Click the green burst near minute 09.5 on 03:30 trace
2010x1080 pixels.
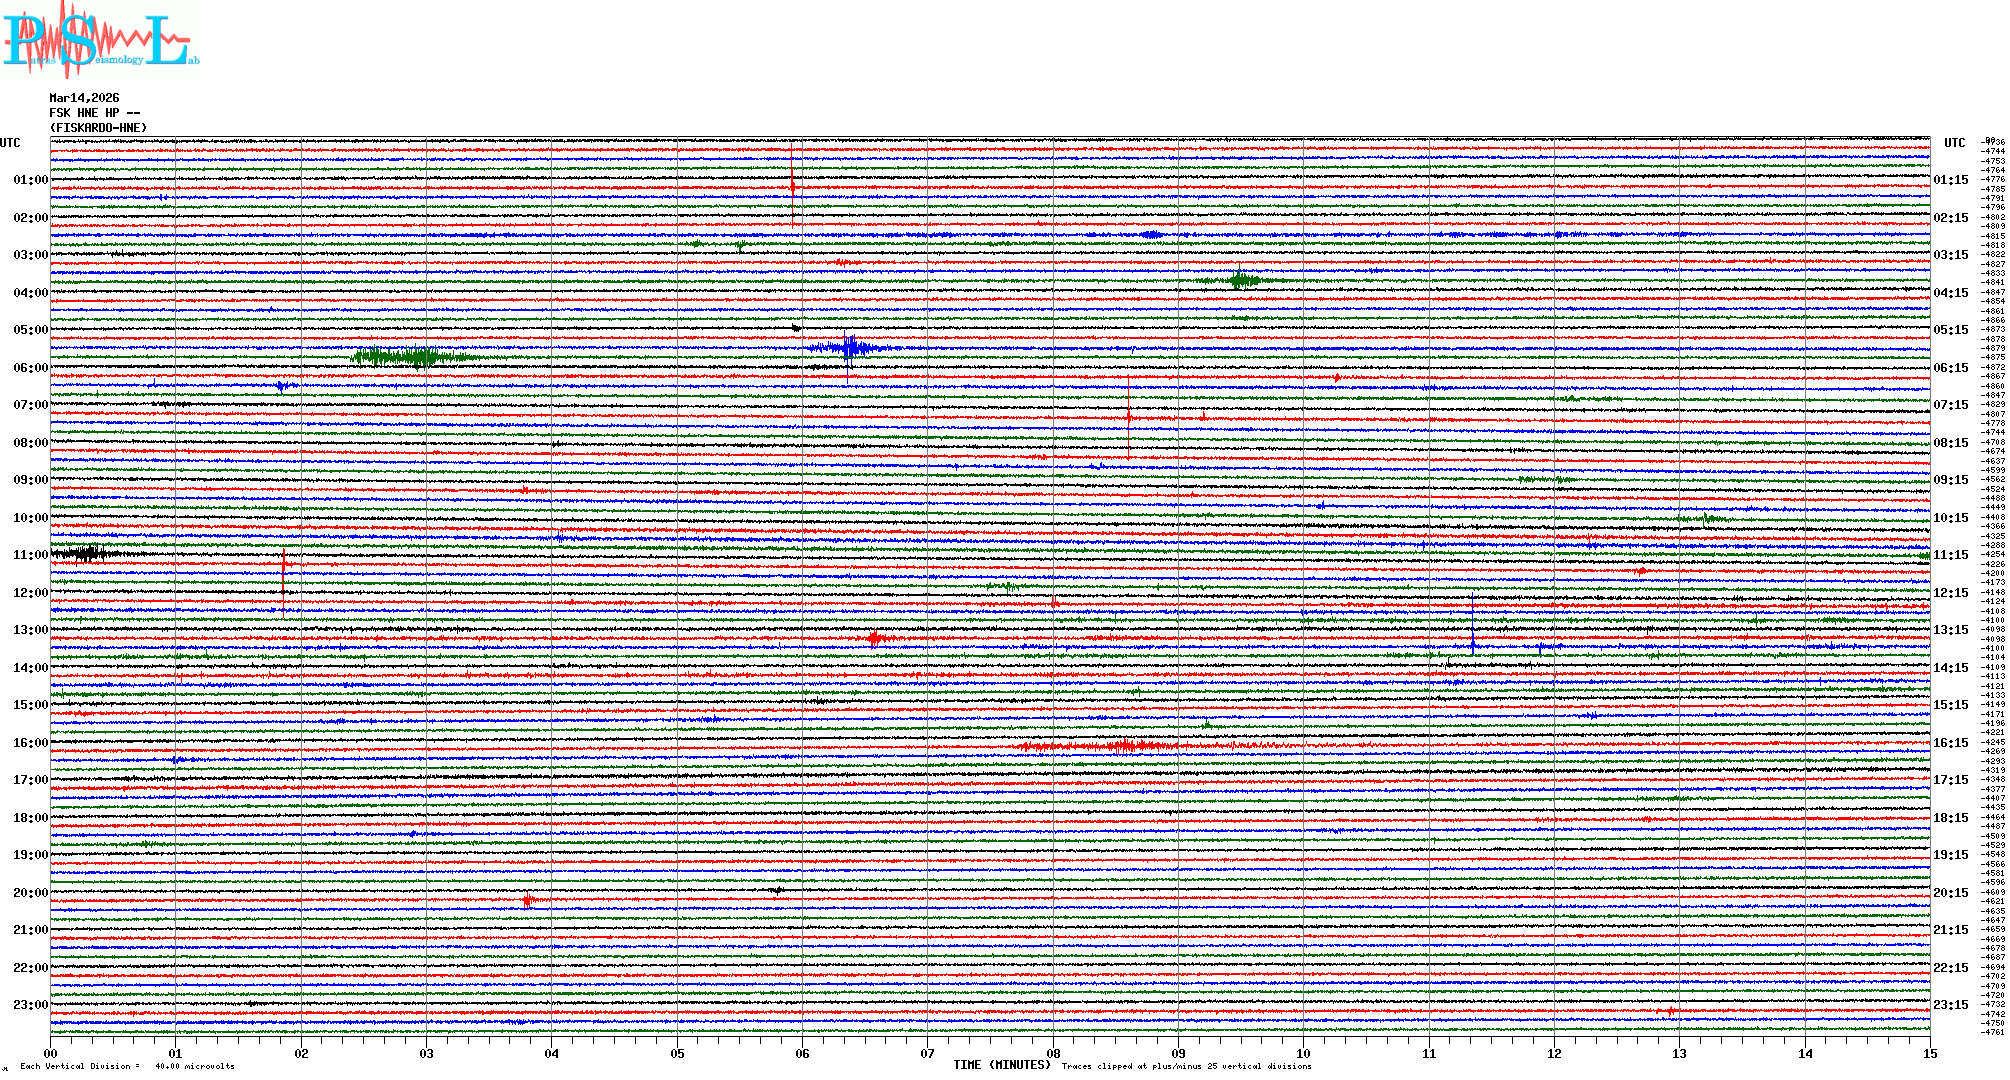[1240, 281]
